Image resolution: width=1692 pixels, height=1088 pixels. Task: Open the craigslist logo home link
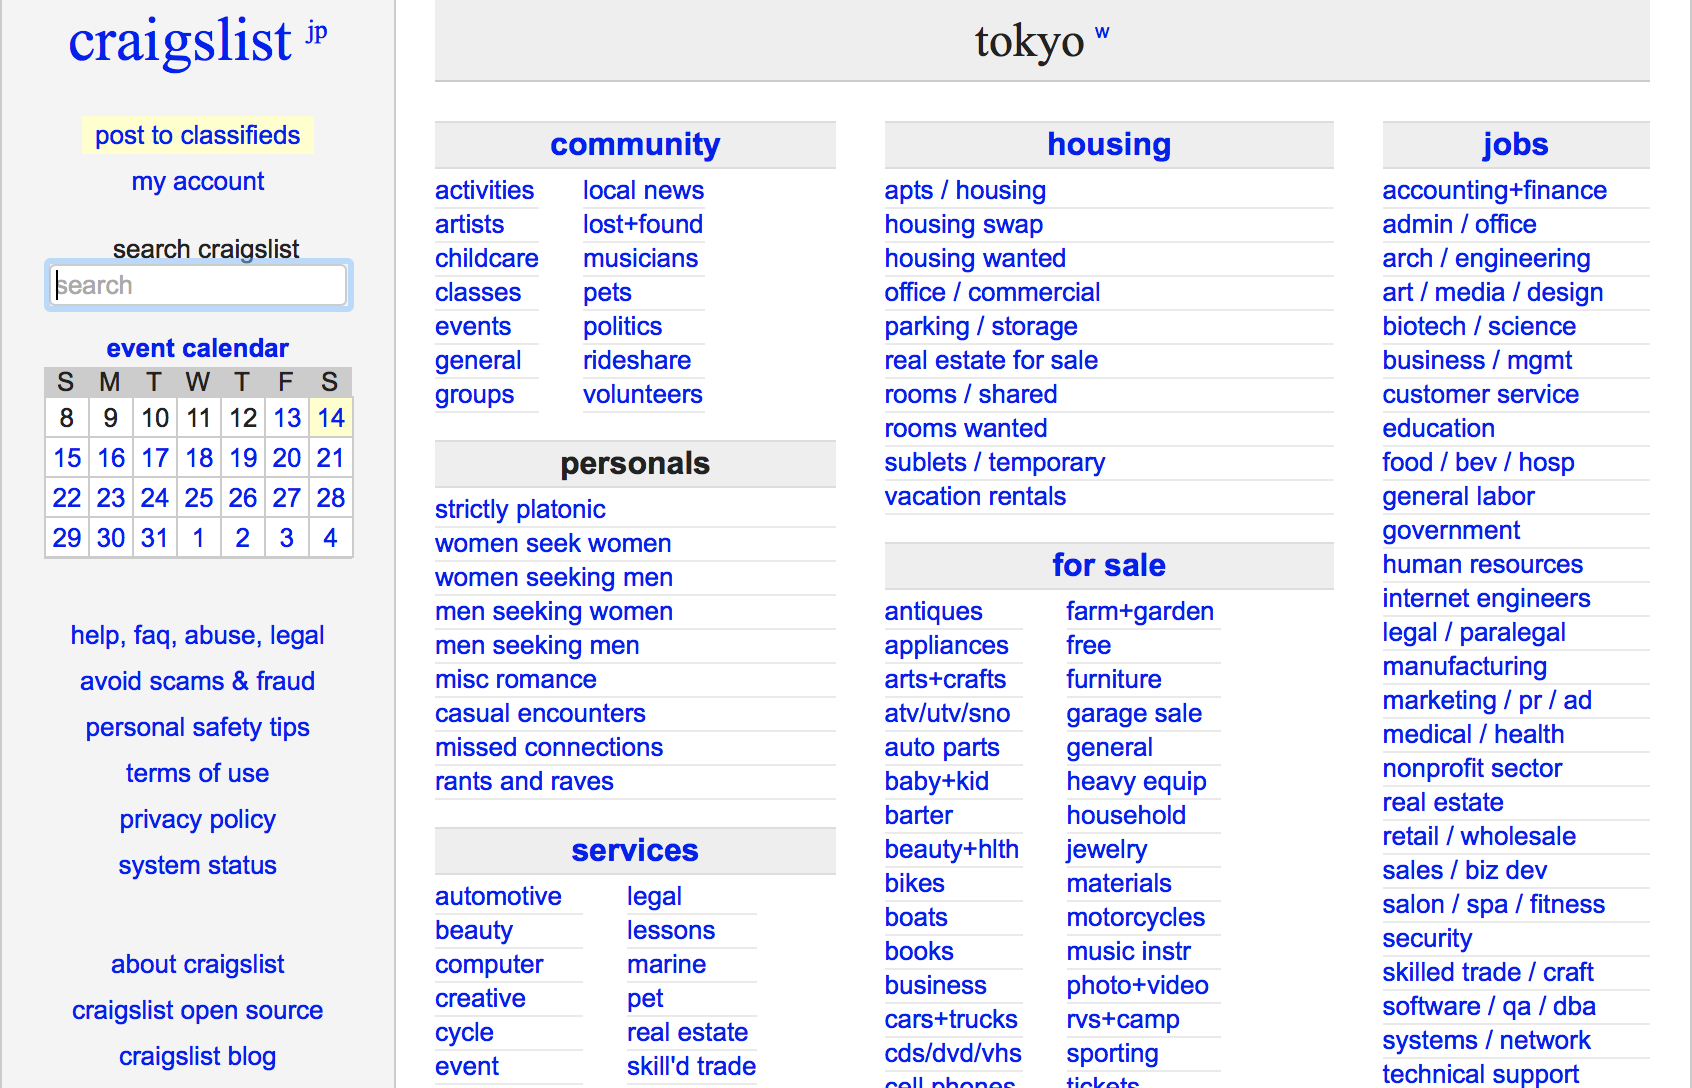(180, 42)
